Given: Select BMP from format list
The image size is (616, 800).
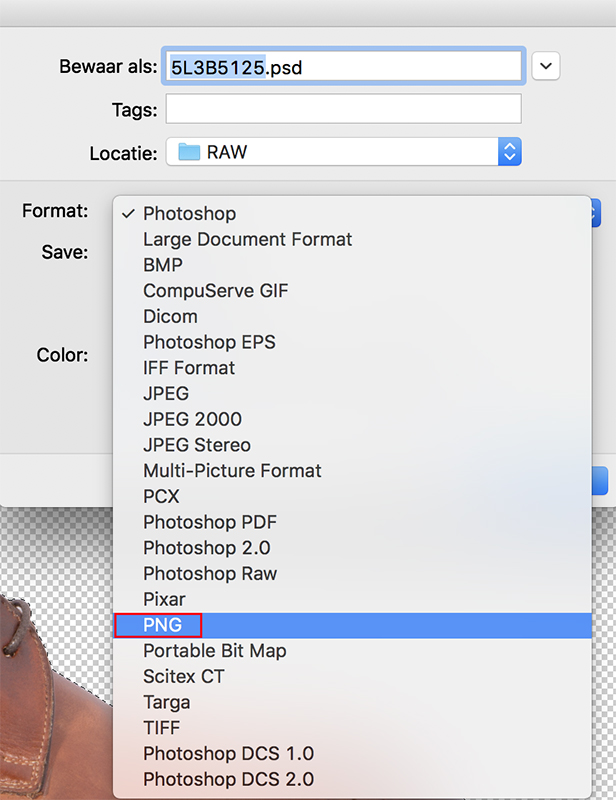Looking at the screenshot, I should pyautogui.click(x=352, y=265).
